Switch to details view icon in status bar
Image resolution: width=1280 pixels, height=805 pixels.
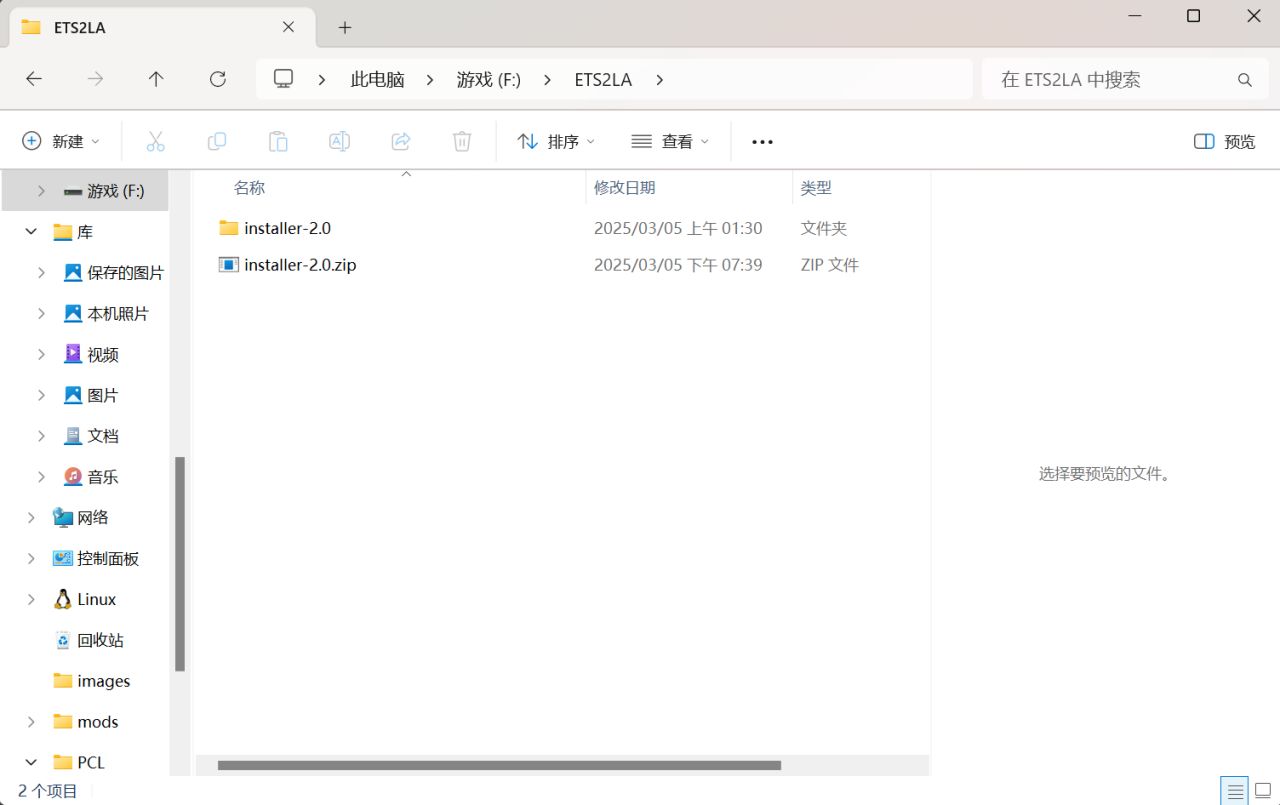click(x=1236, y=791)
